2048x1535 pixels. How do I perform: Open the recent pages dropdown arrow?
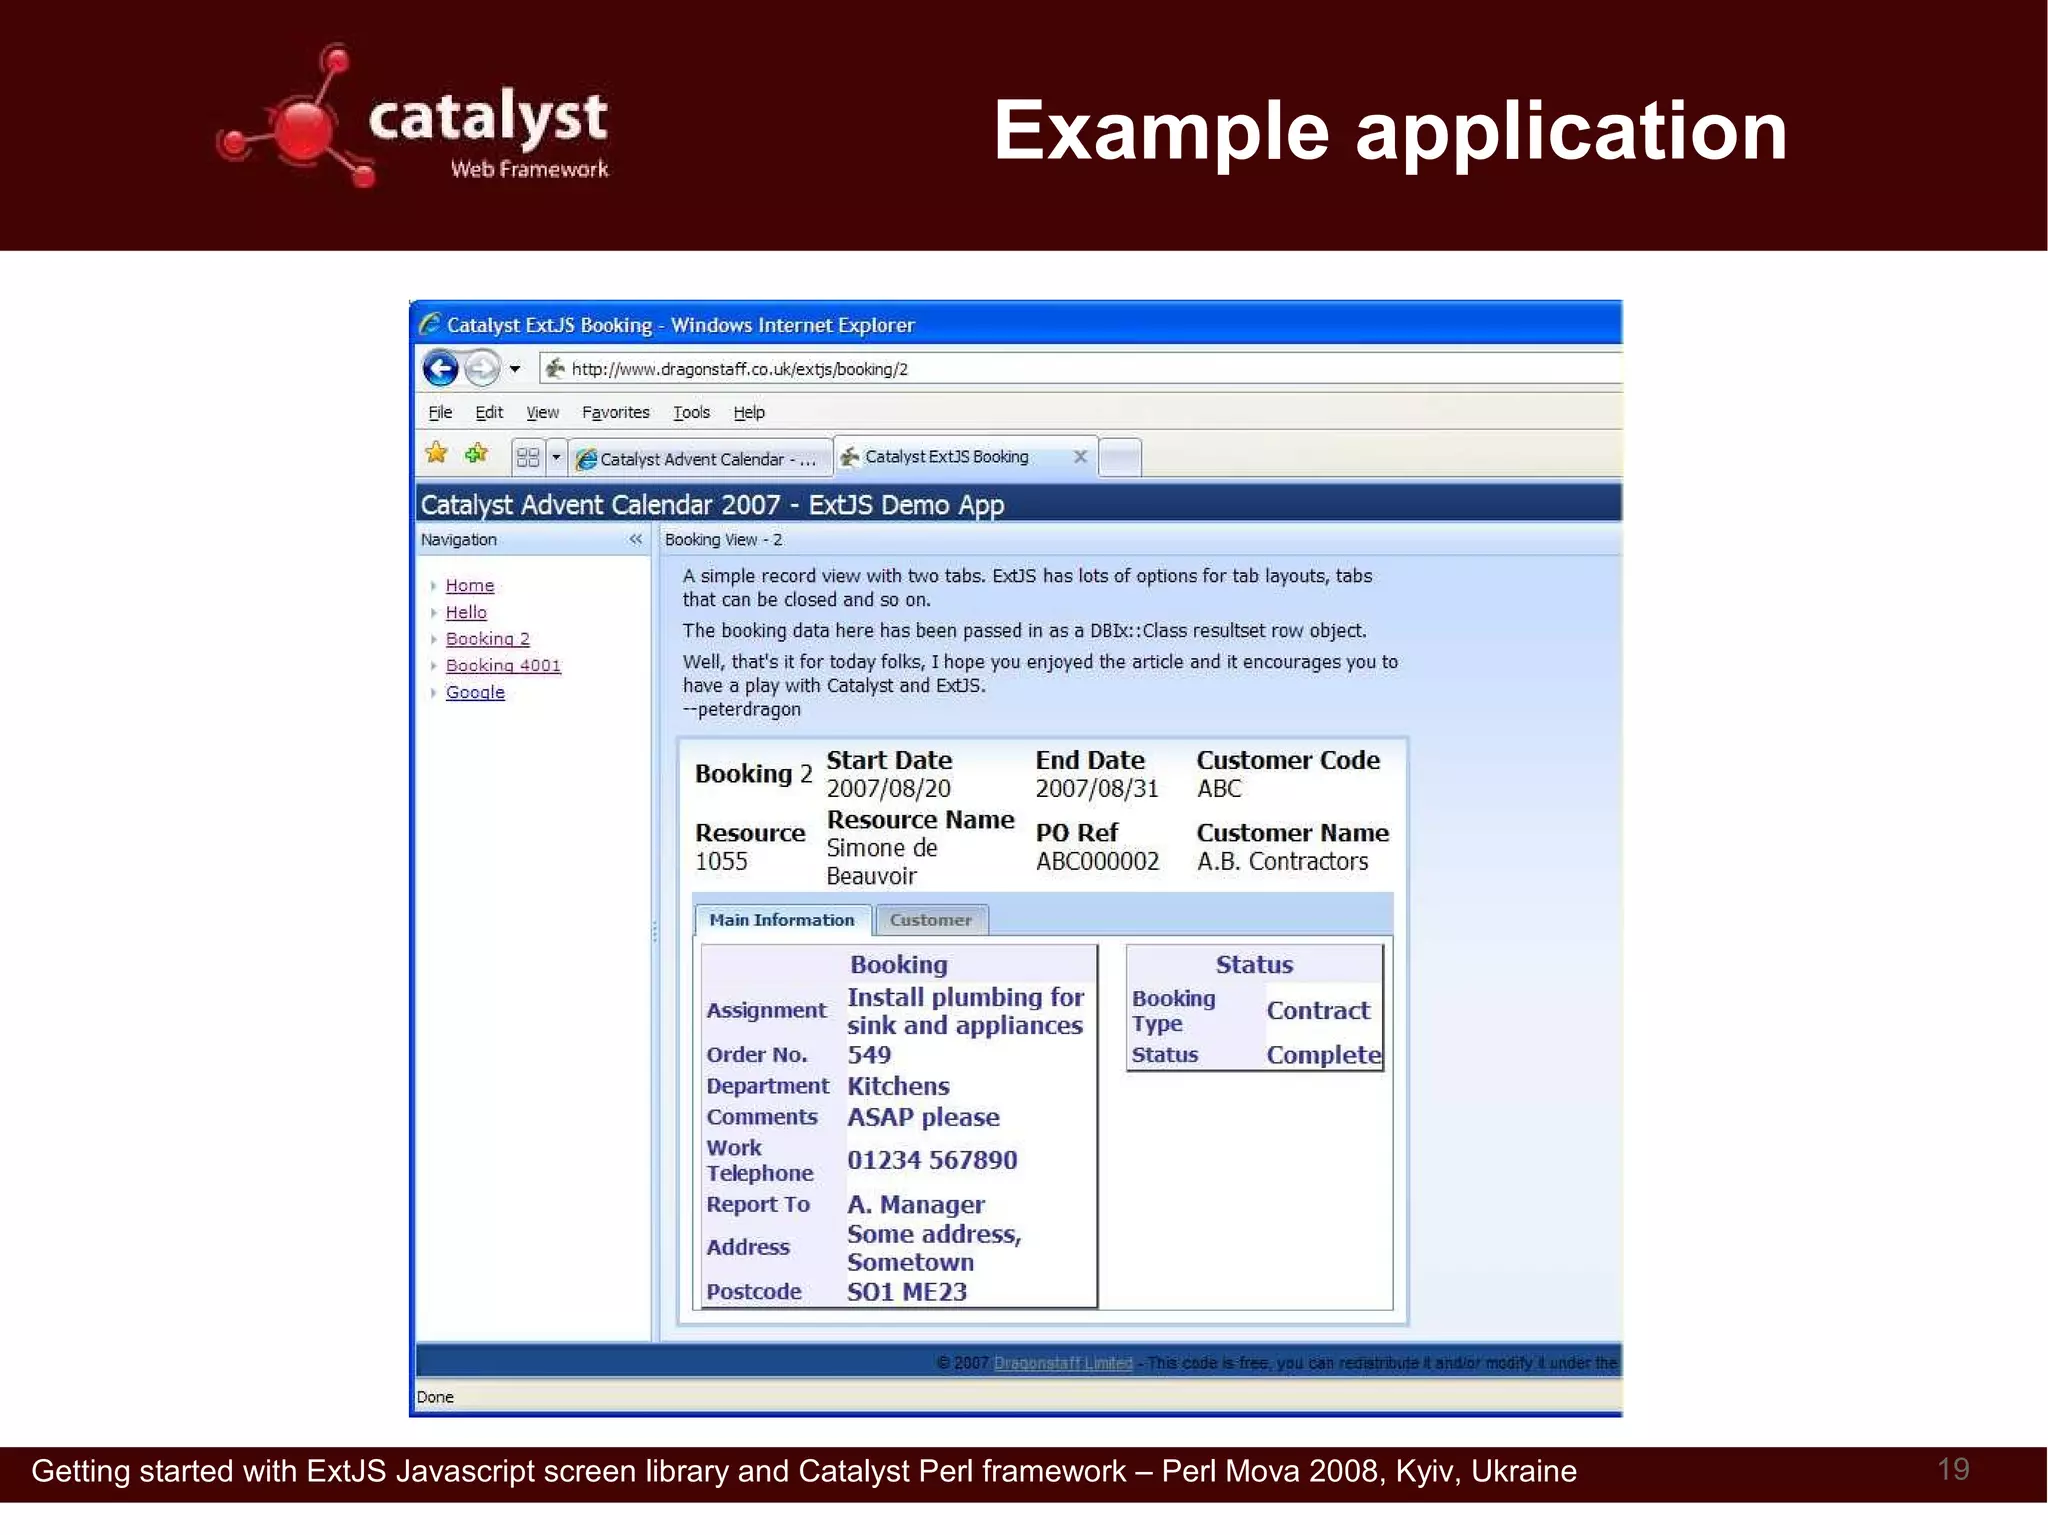515,369
